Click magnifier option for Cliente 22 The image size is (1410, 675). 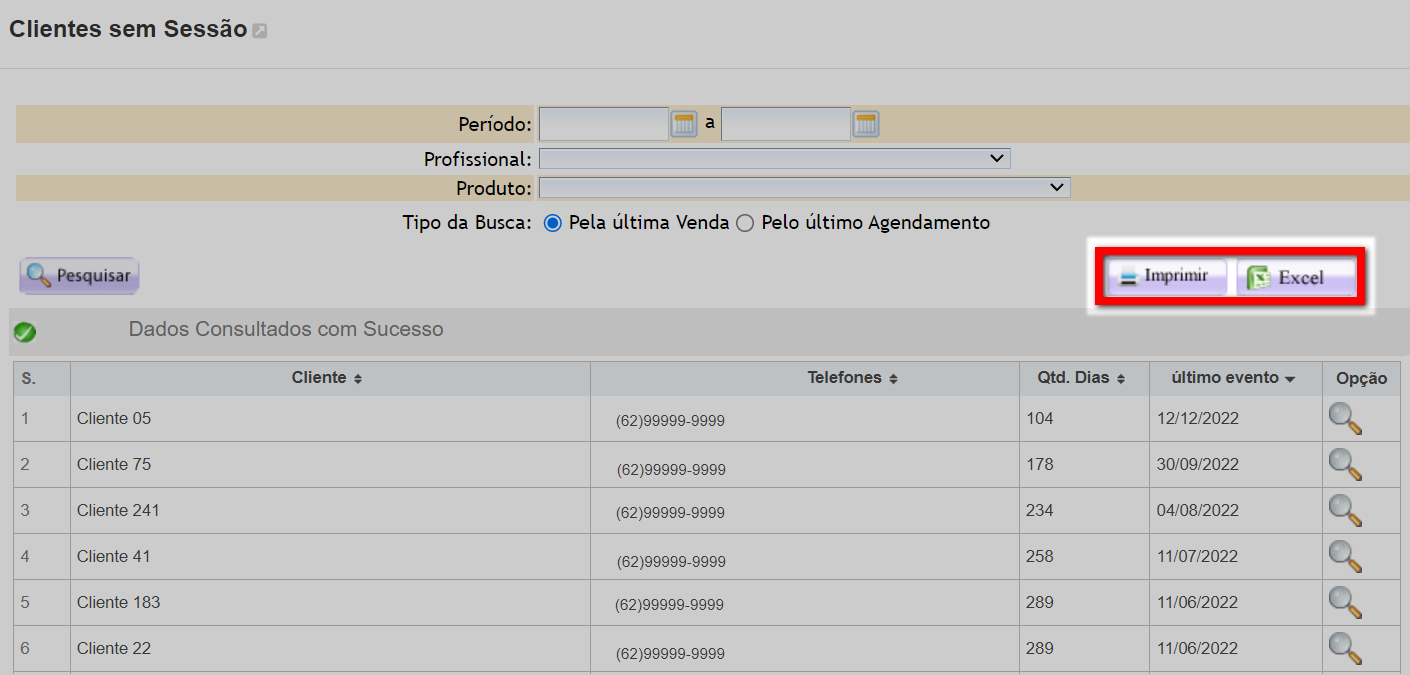(1345, 649)
